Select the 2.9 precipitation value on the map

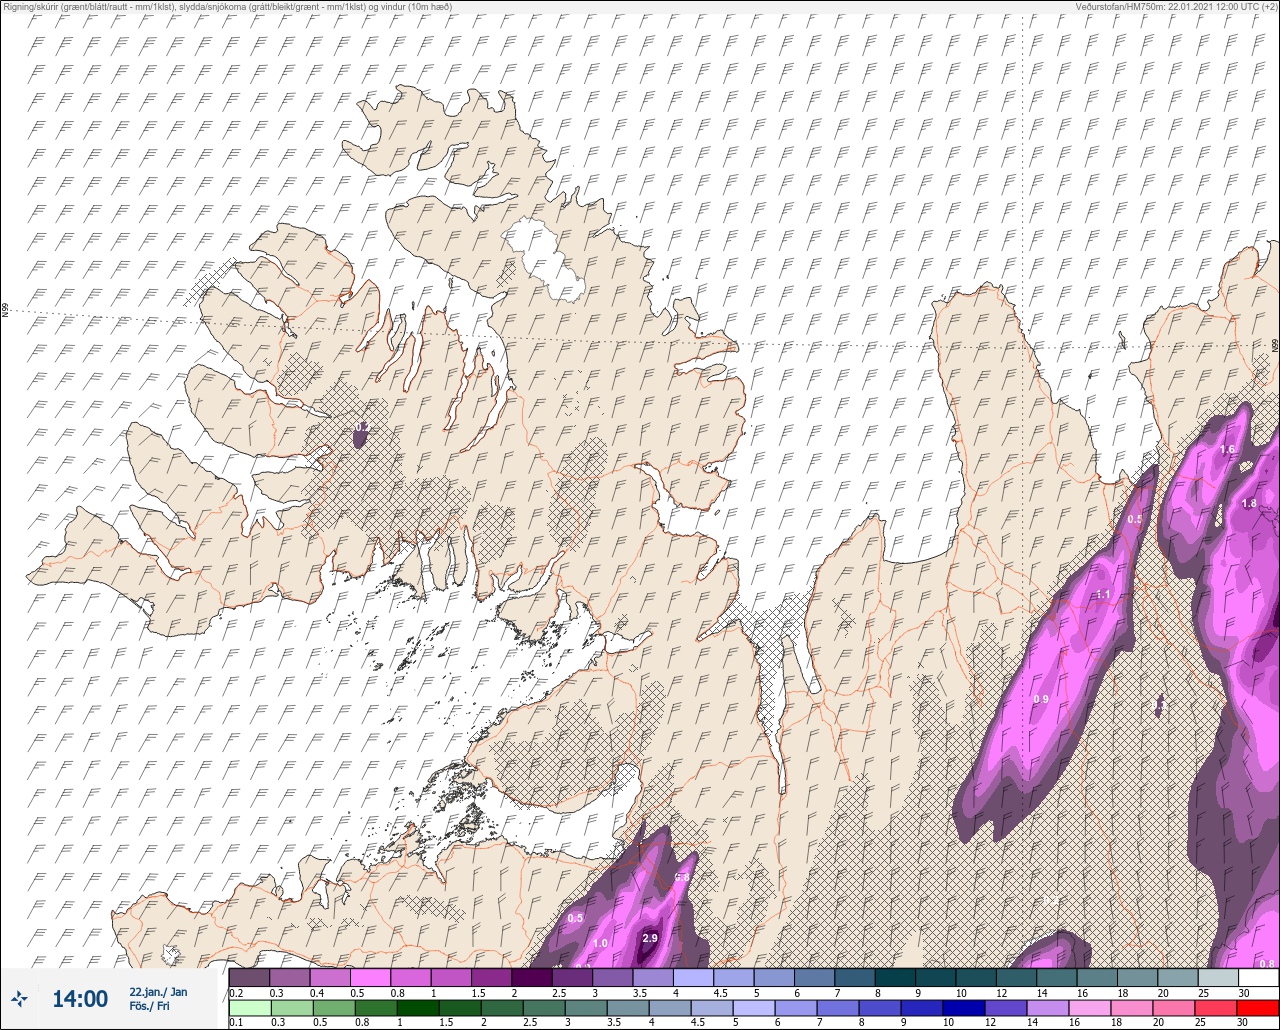pos(649,938)
